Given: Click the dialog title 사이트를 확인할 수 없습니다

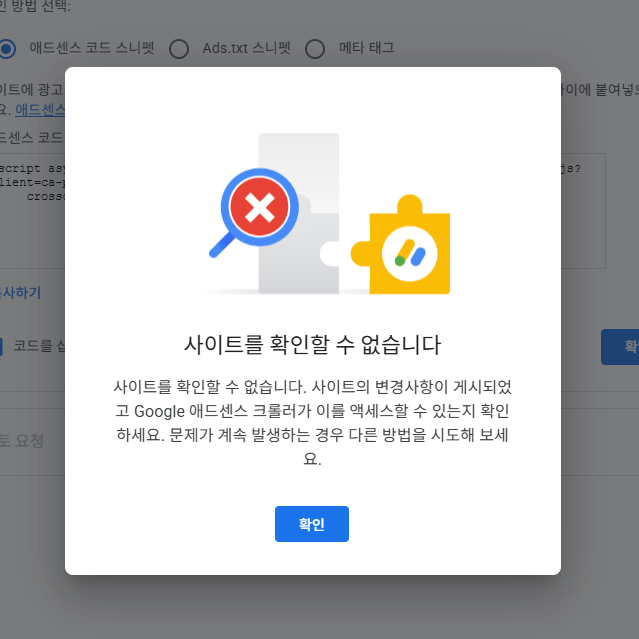Looking at the screenshot, I should 313,345.
